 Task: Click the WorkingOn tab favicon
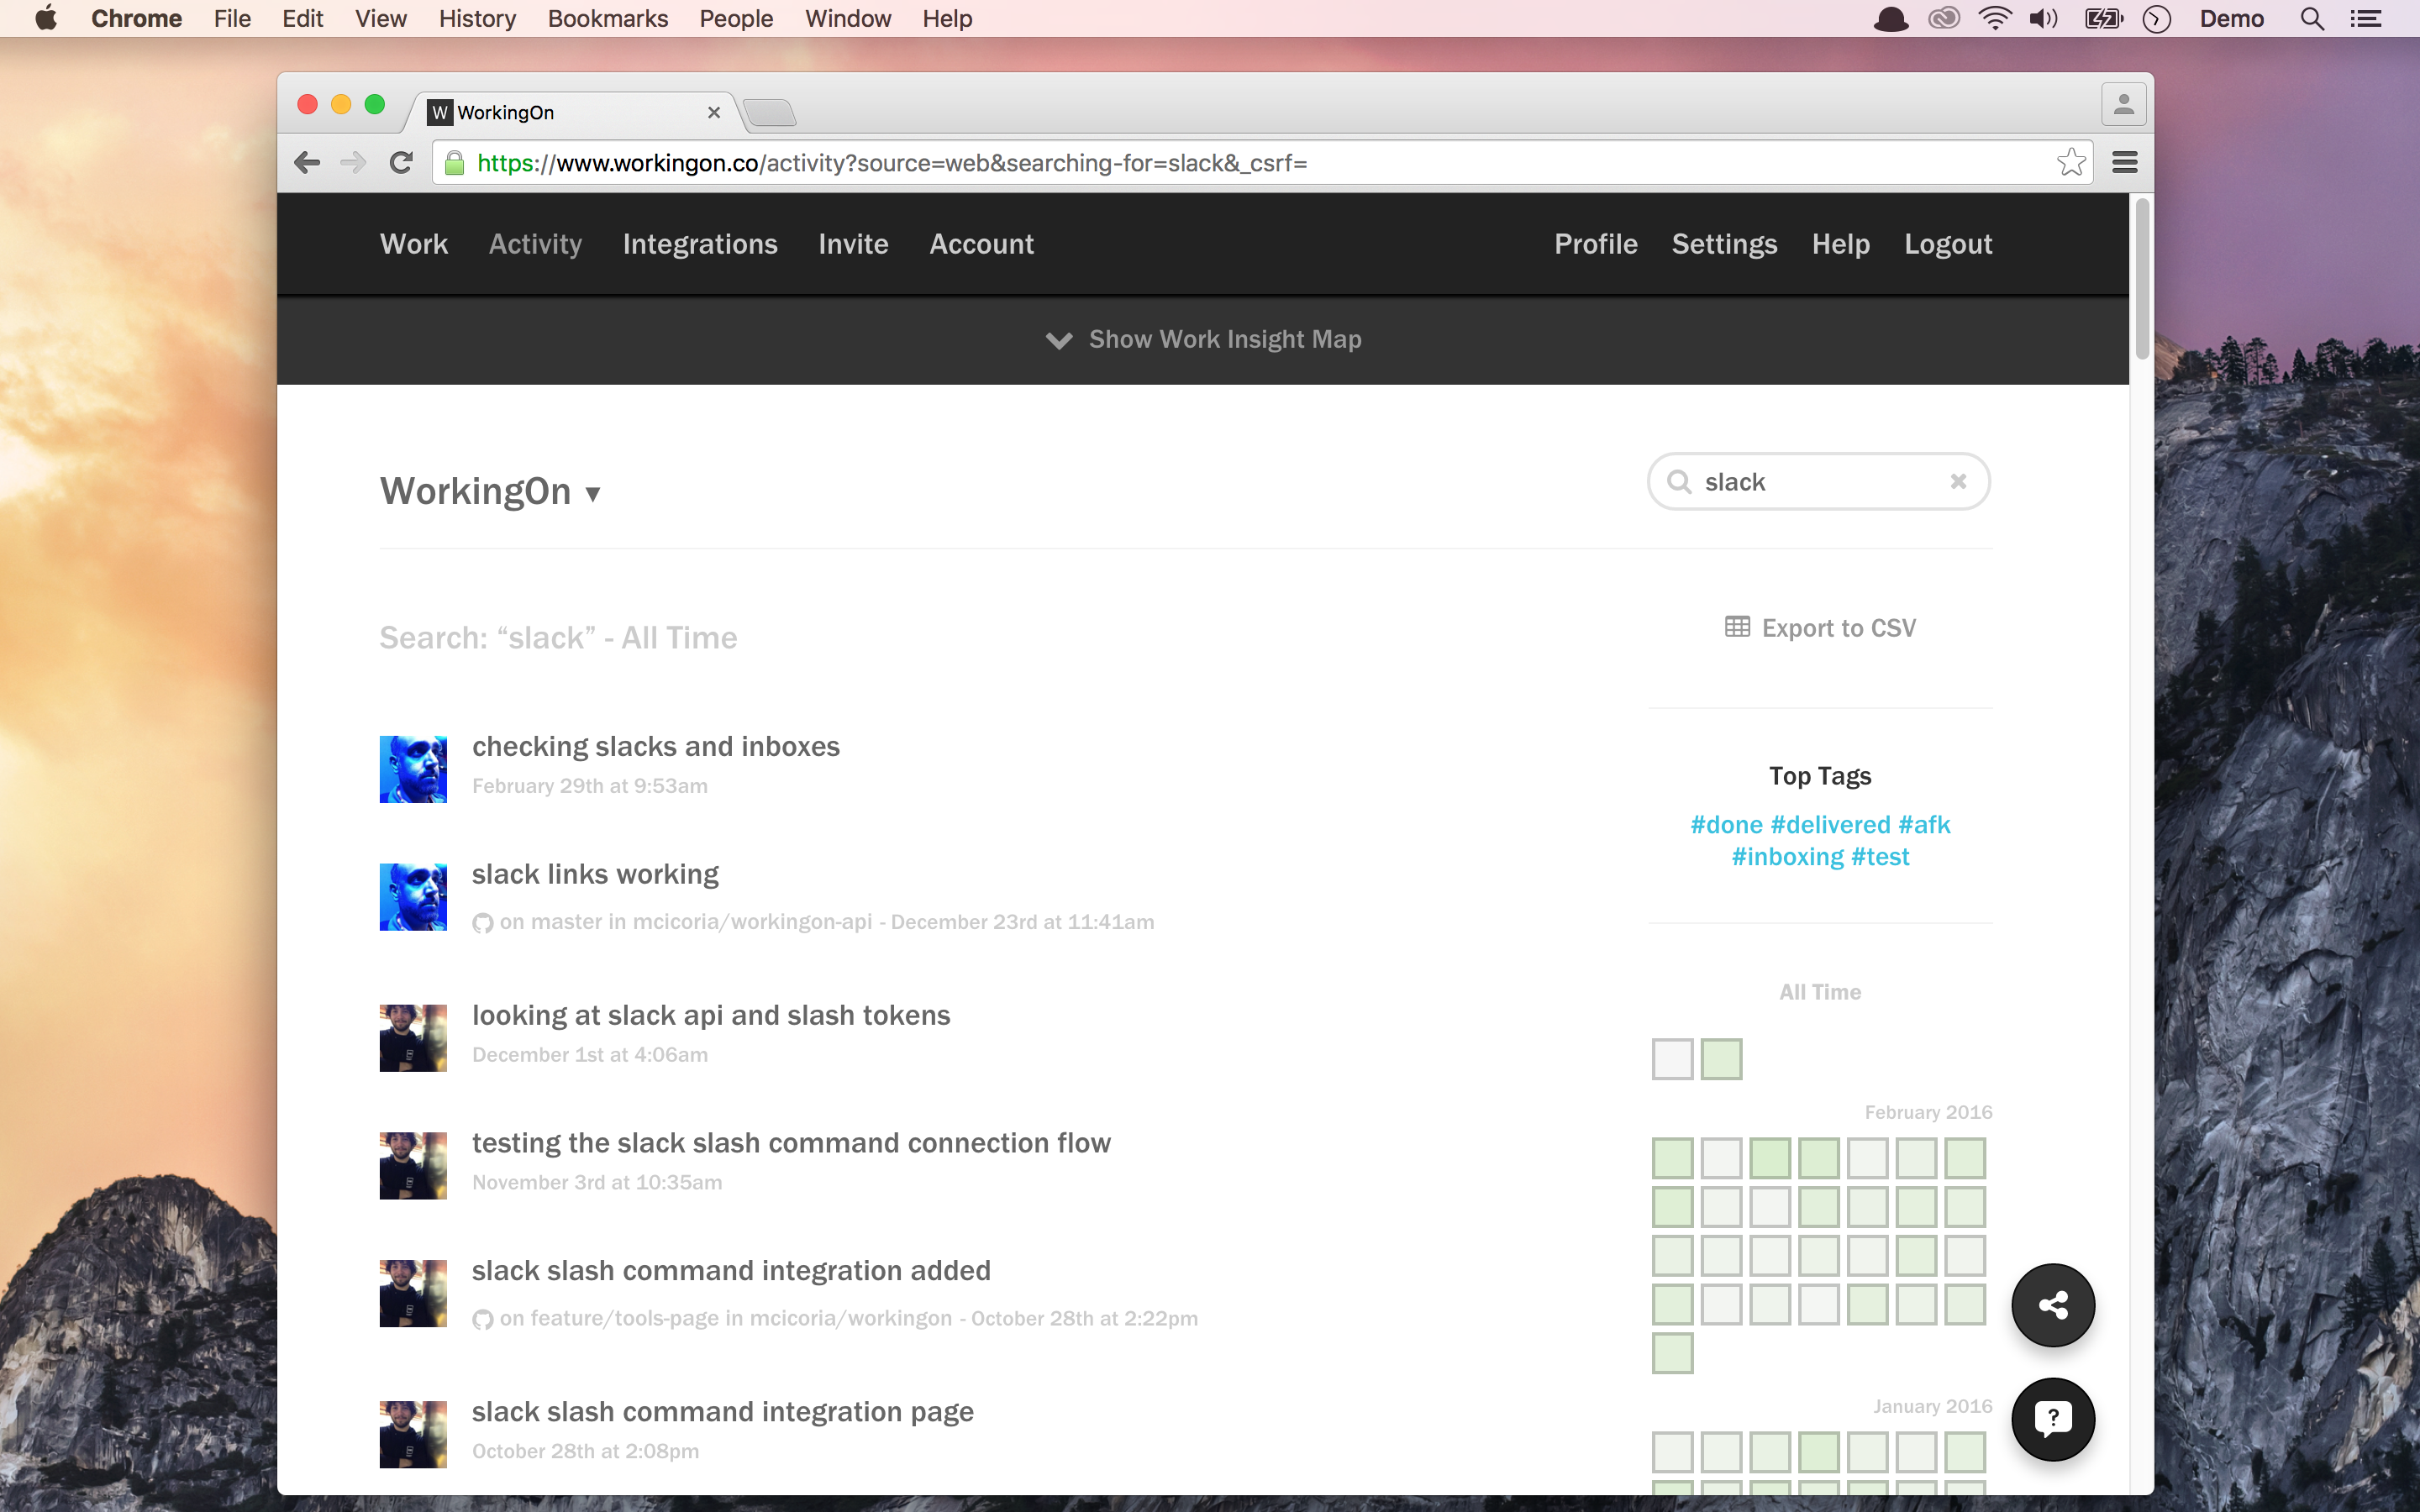coord(440,112)
